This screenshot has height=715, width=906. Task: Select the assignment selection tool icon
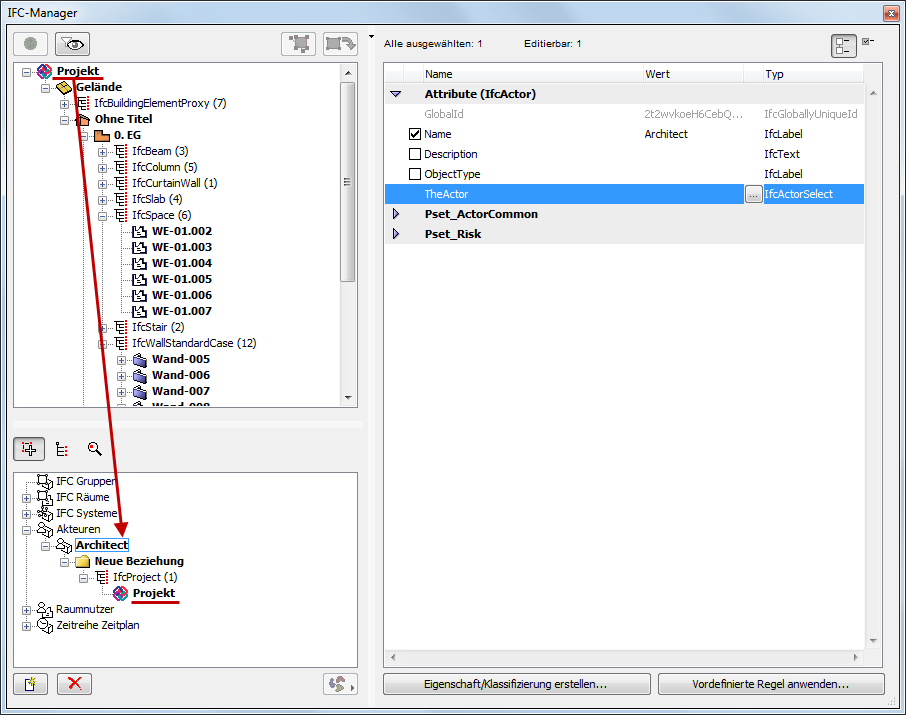click(x=29, y=449)
